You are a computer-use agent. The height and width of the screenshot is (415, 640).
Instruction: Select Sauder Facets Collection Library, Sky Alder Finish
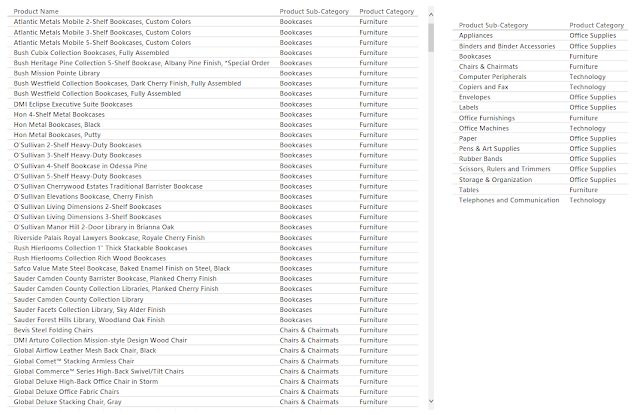[x=89, y=309]
